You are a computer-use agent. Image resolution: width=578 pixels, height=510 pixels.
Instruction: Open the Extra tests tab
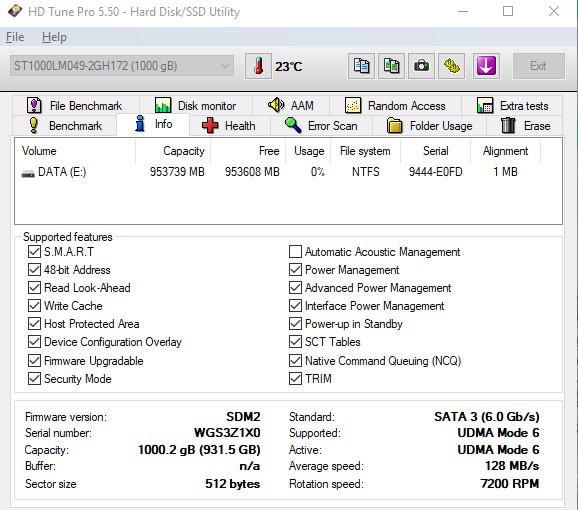[x=512, y=106]
